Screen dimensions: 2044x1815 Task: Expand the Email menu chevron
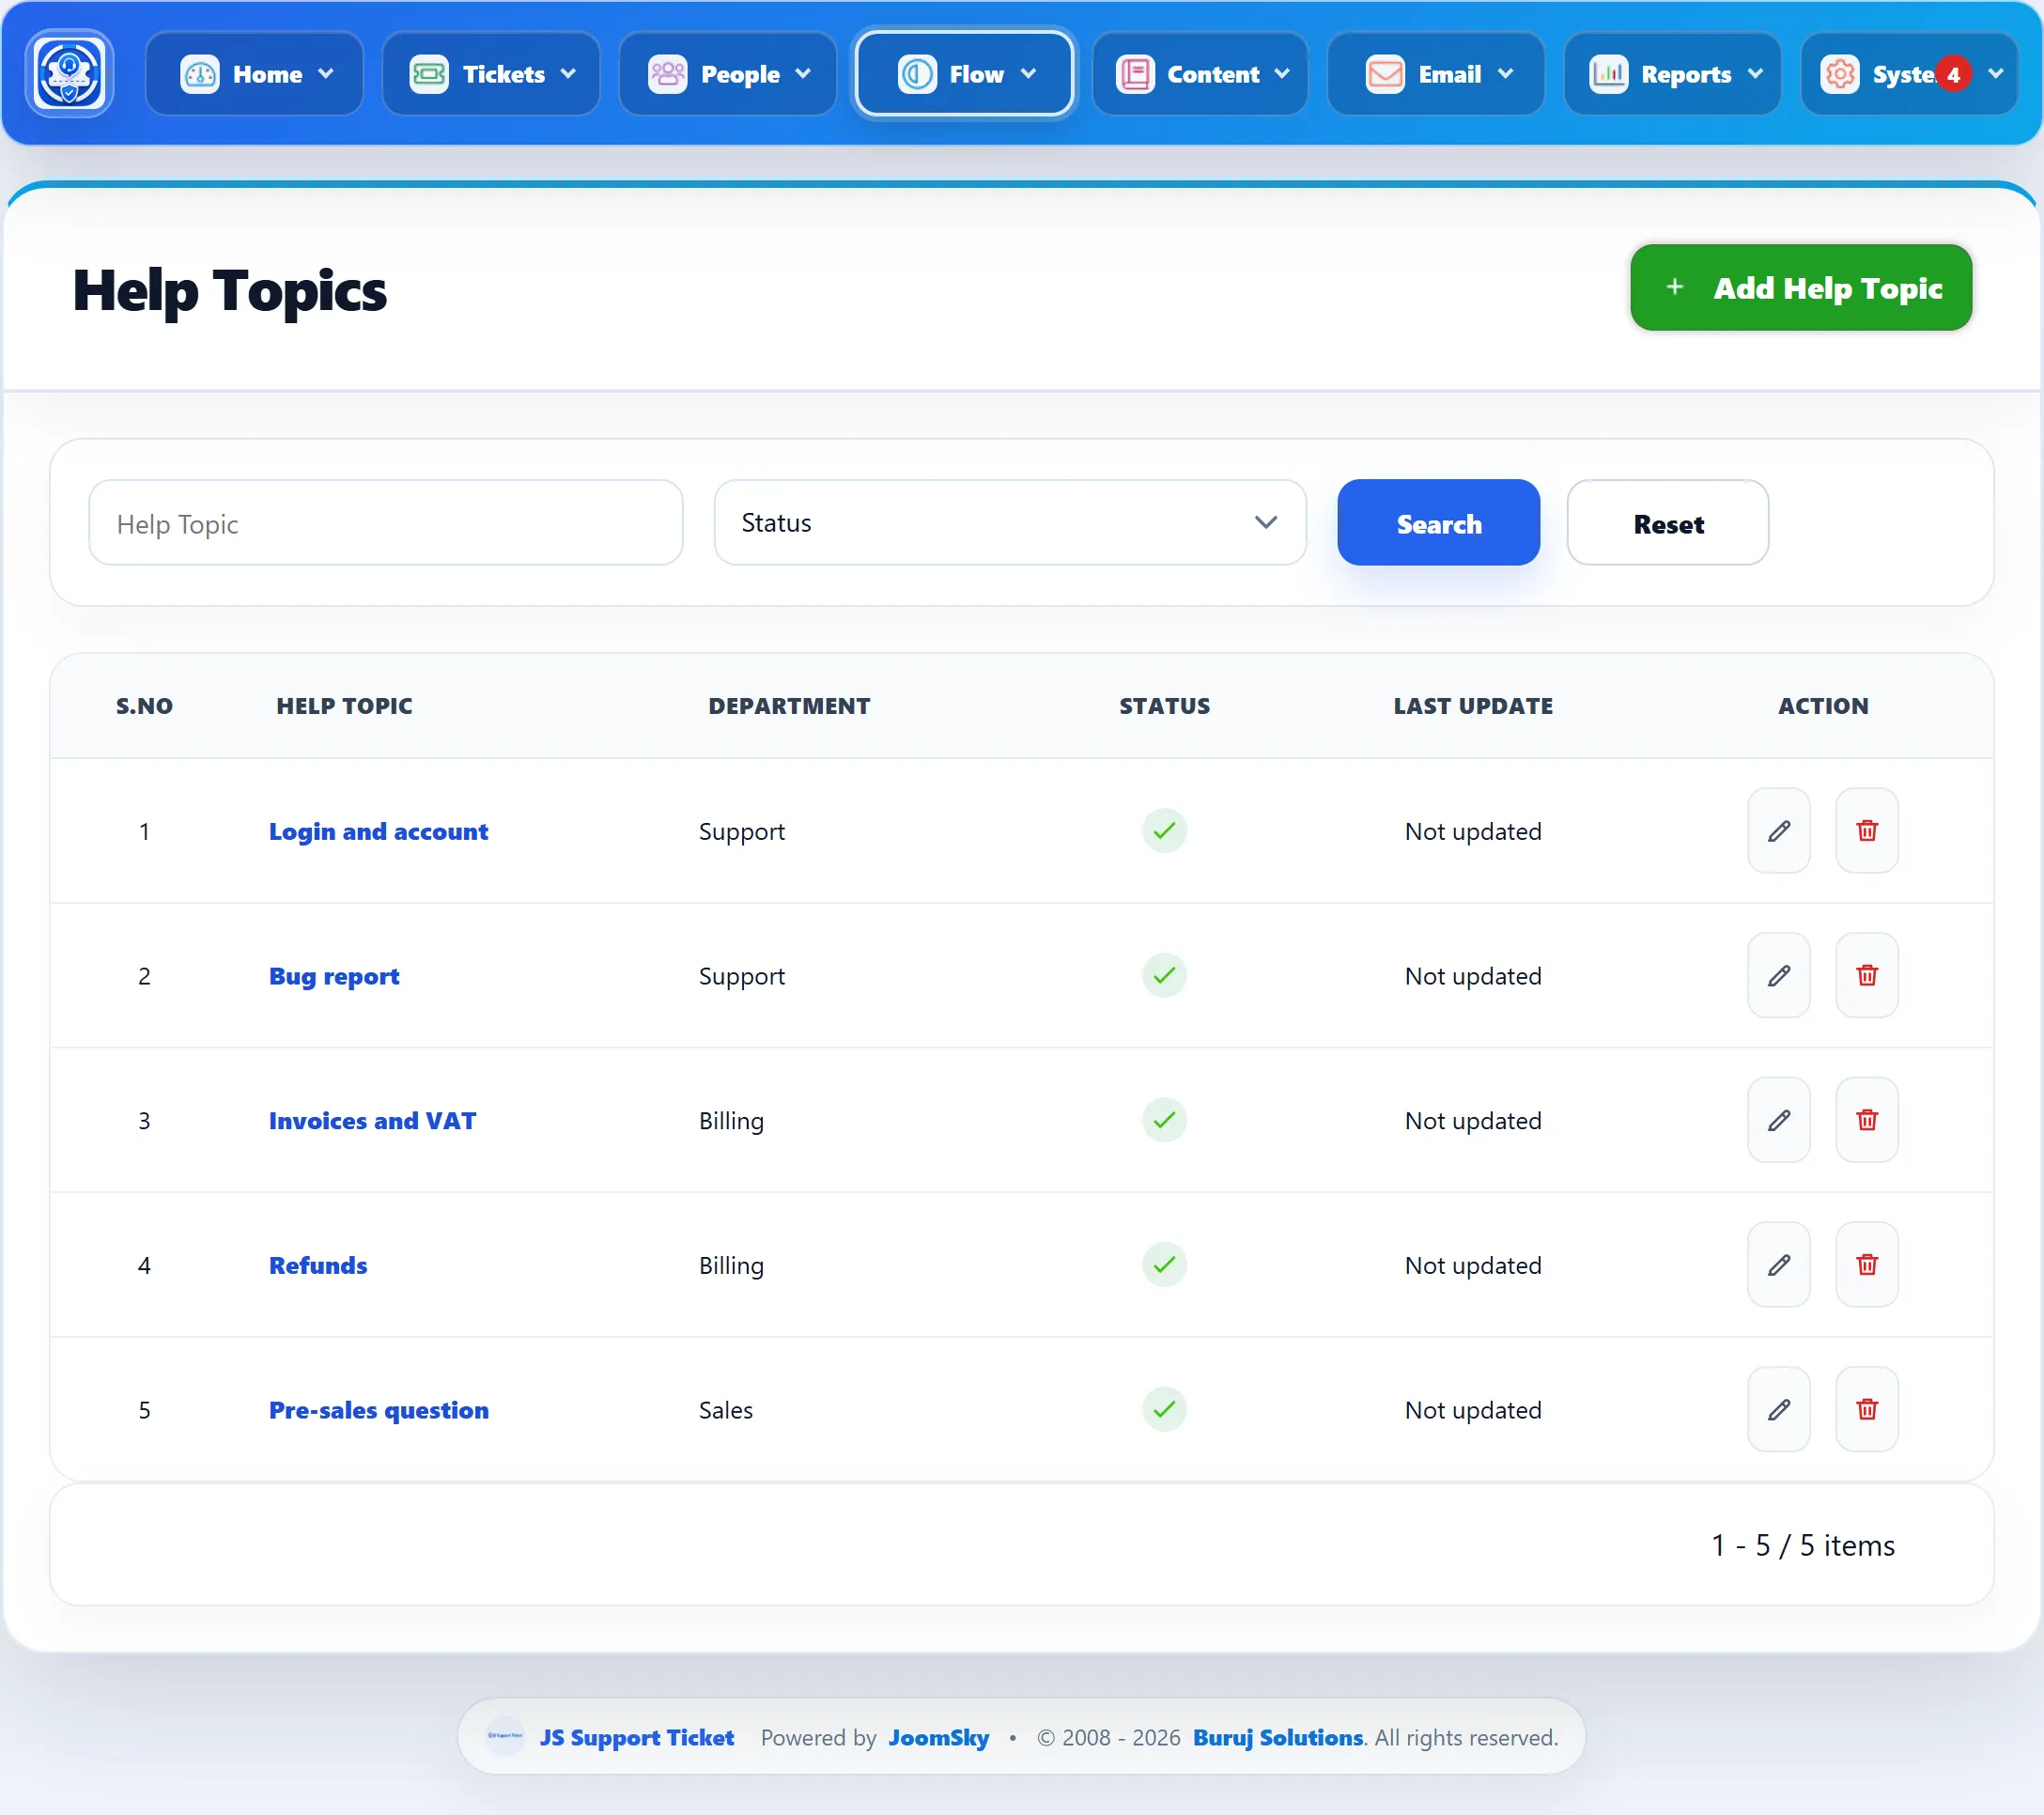1505,74
